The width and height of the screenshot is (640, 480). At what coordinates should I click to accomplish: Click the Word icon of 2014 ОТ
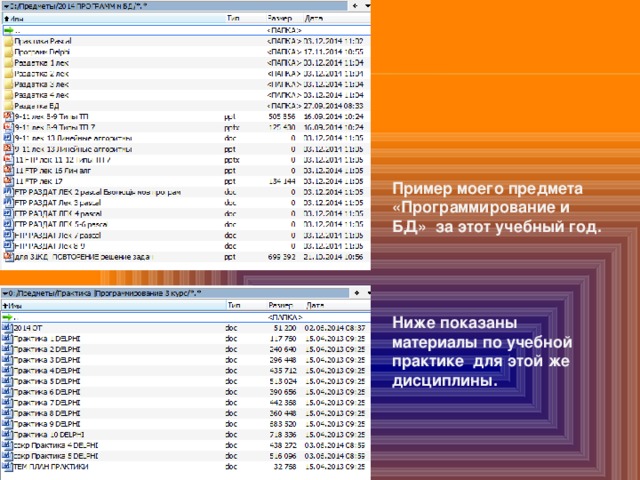pos(7,328)
